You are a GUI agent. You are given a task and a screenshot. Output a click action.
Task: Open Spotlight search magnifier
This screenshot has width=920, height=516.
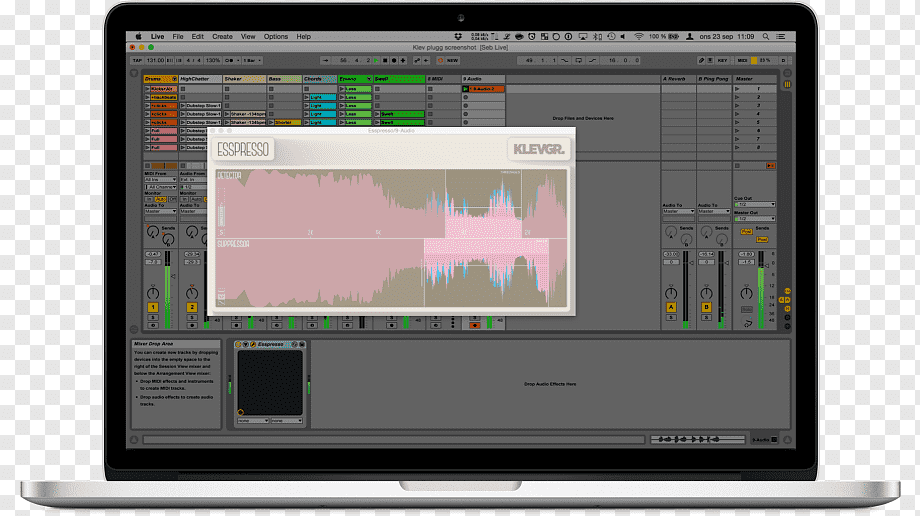click(766, 36)
